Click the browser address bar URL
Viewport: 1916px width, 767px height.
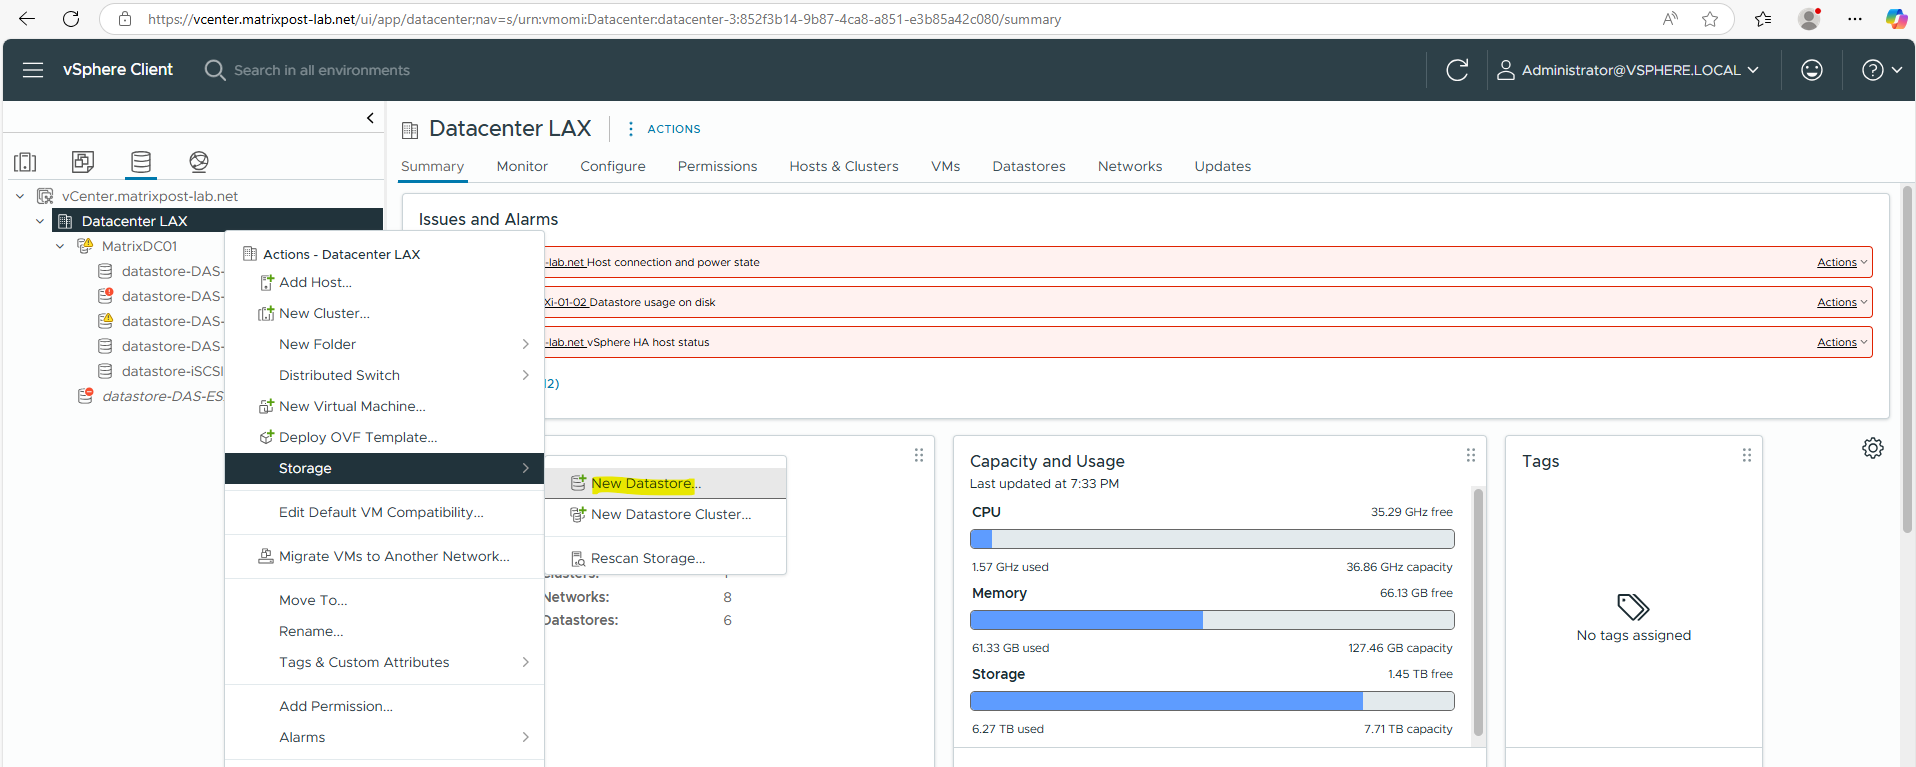[x=604, y=19]
